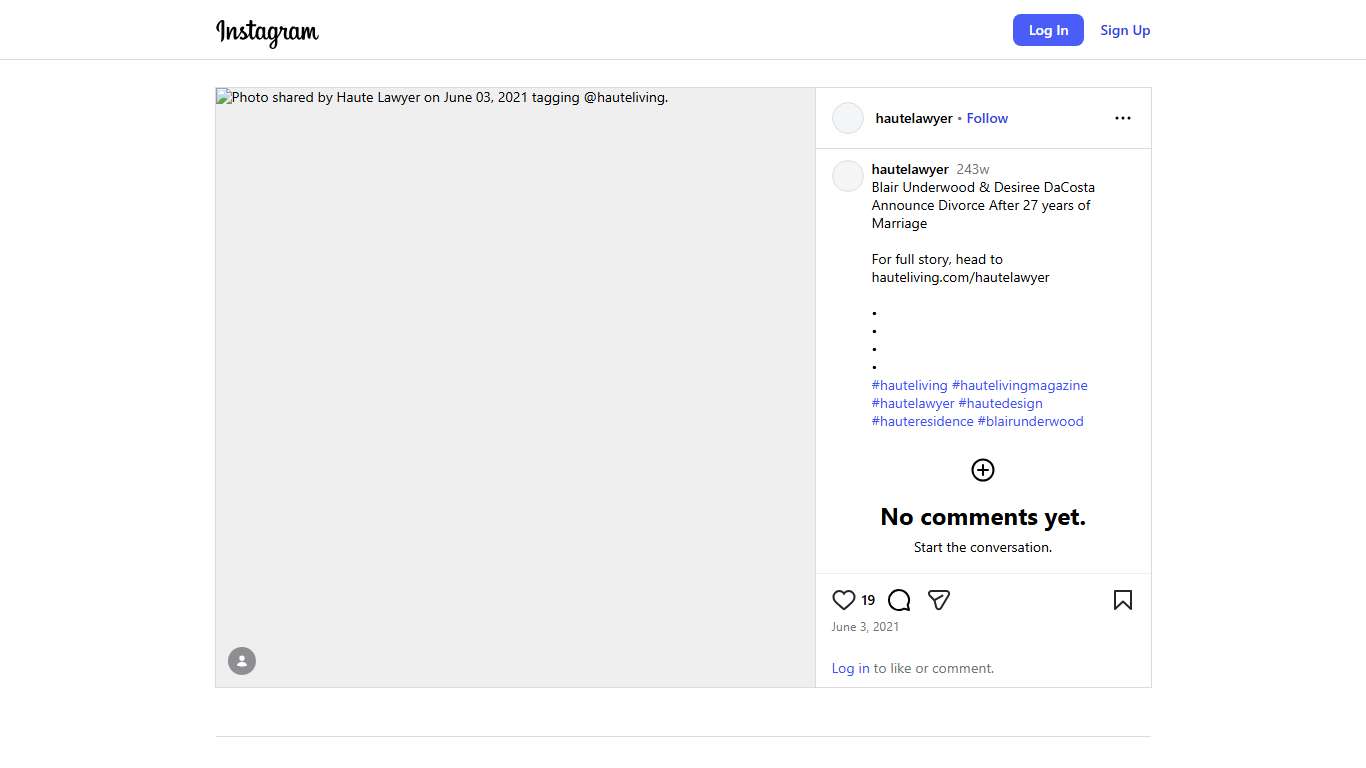Load more comments with plus circle
This screenshot has width=1366, height=768.
pyautogui.click(x=983, y=470)
